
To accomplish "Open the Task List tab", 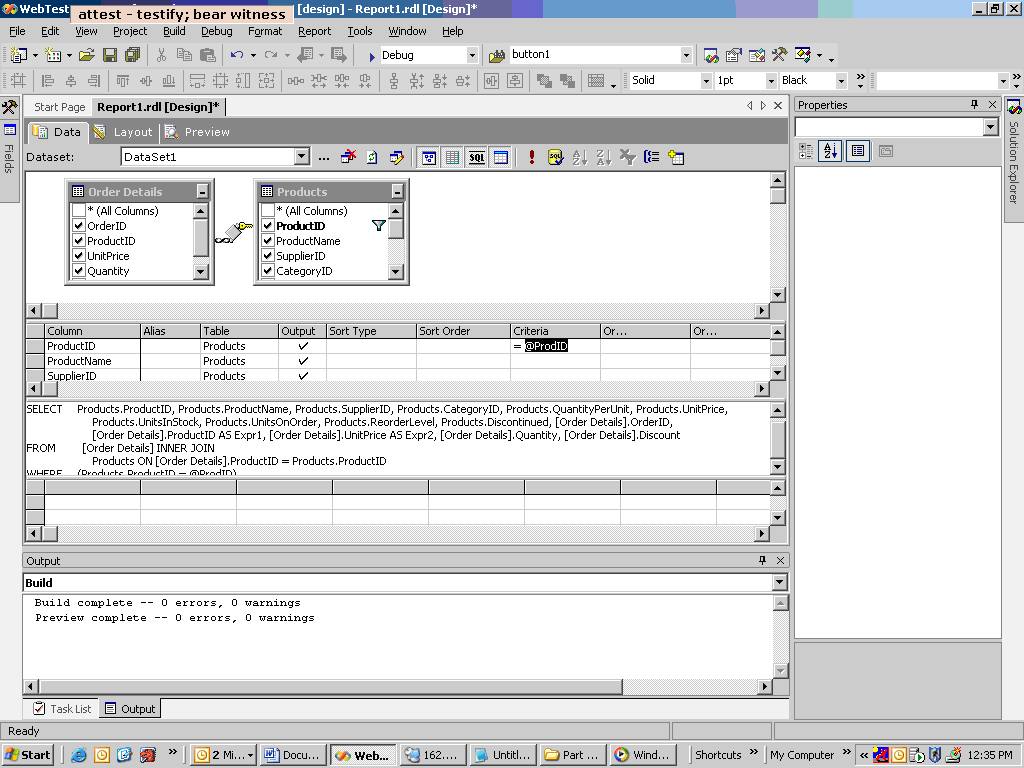I will pos(63,709).
